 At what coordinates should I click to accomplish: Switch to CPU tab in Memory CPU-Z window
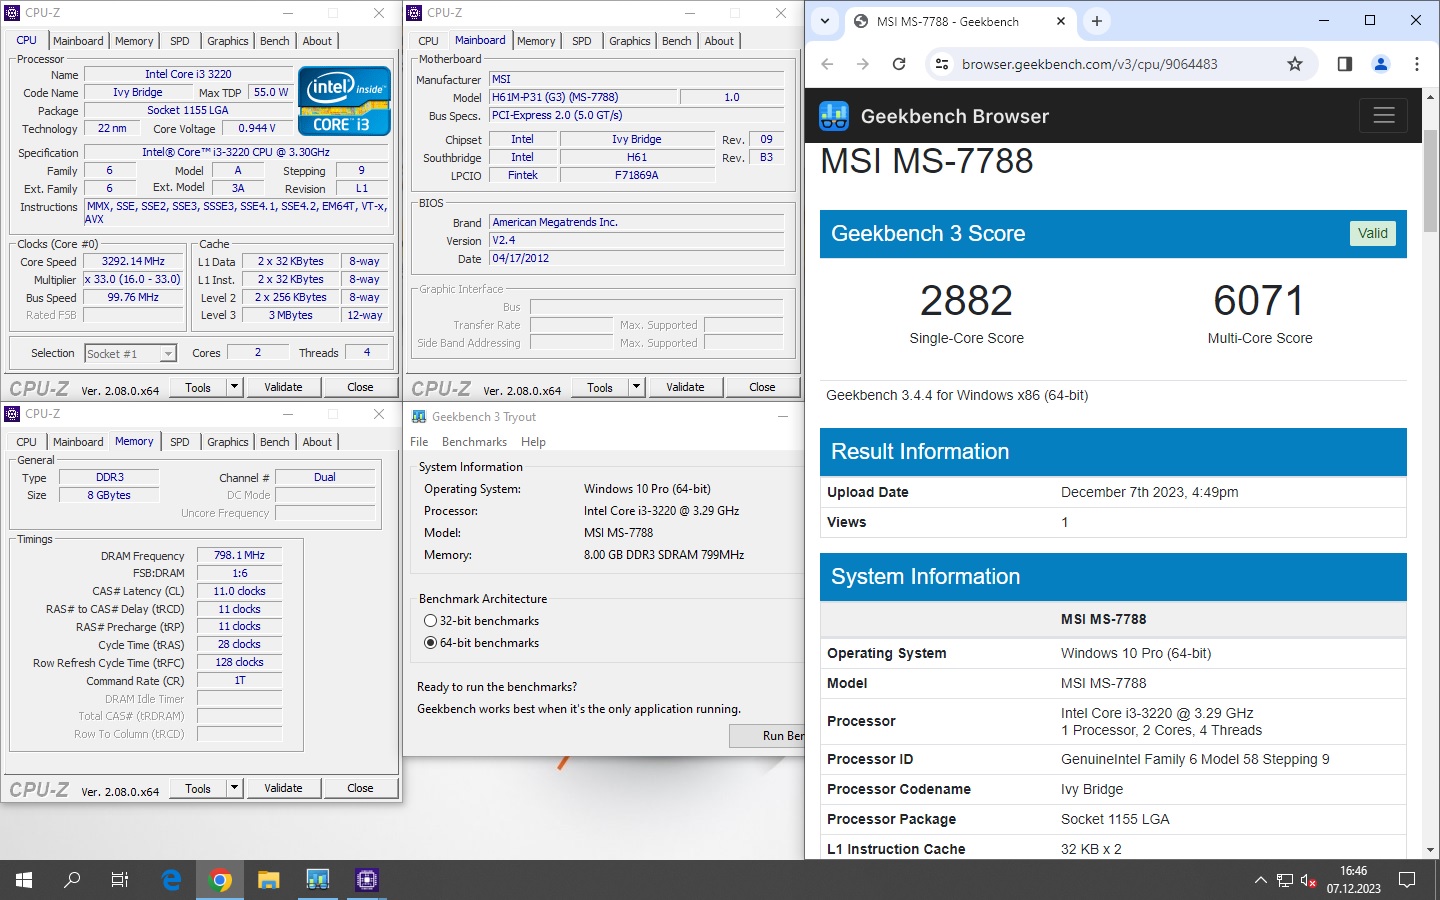27,442
